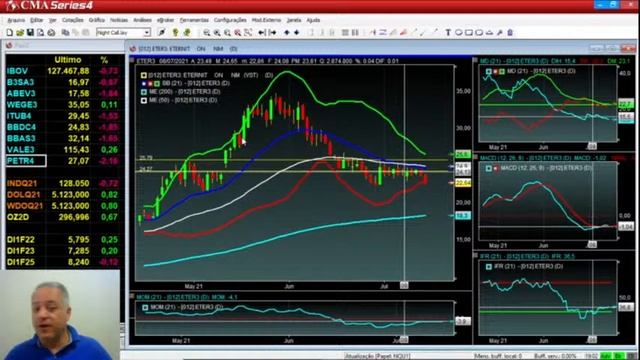Open the Night Call.lay layout dropdown
Screen dimensions: 640x360
coord(147,33)
